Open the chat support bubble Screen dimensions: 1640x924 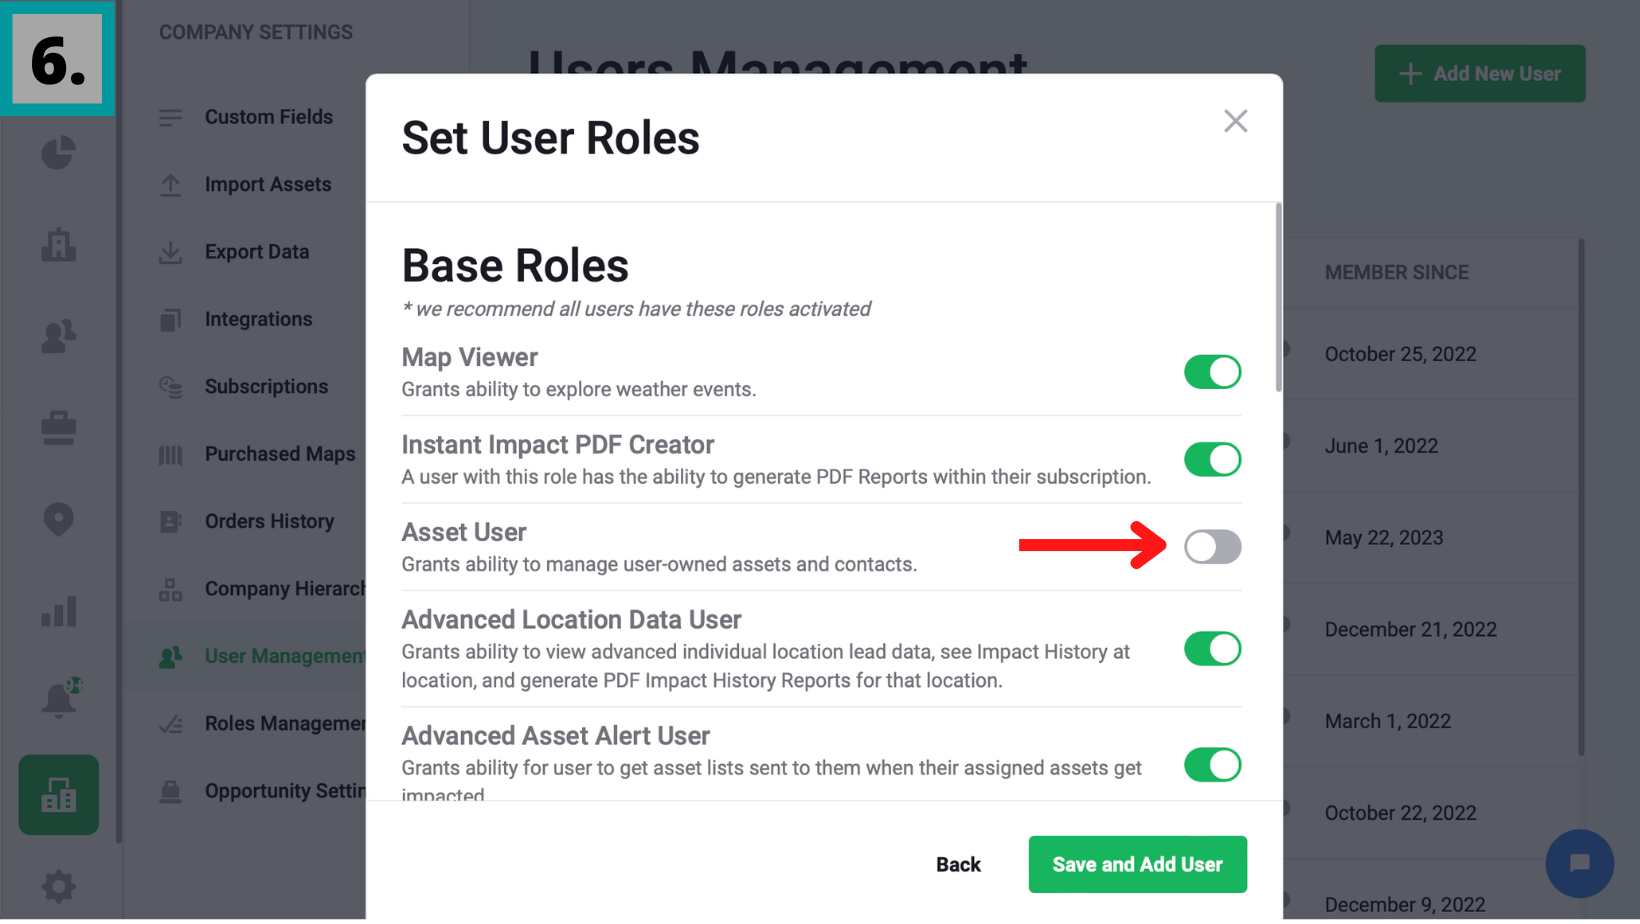pyautogui.click(x=1579, y=863)
